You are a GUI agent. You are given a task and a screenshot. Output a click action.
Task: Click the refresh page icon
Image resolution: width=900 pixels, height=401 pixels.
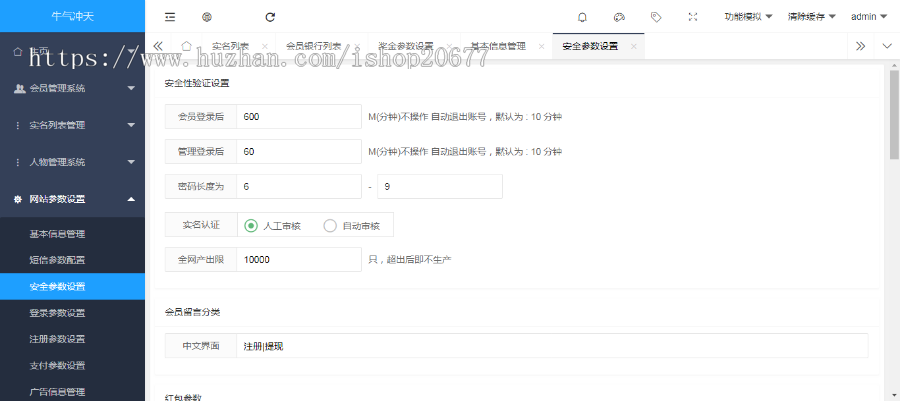click(x=270, y=17)
